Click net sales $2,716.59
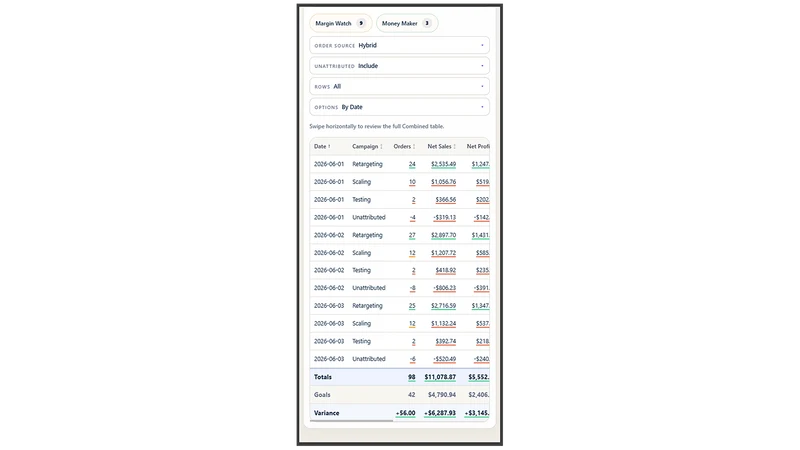The width and height of the screenshot is (800, 450). tap(443, 306)
